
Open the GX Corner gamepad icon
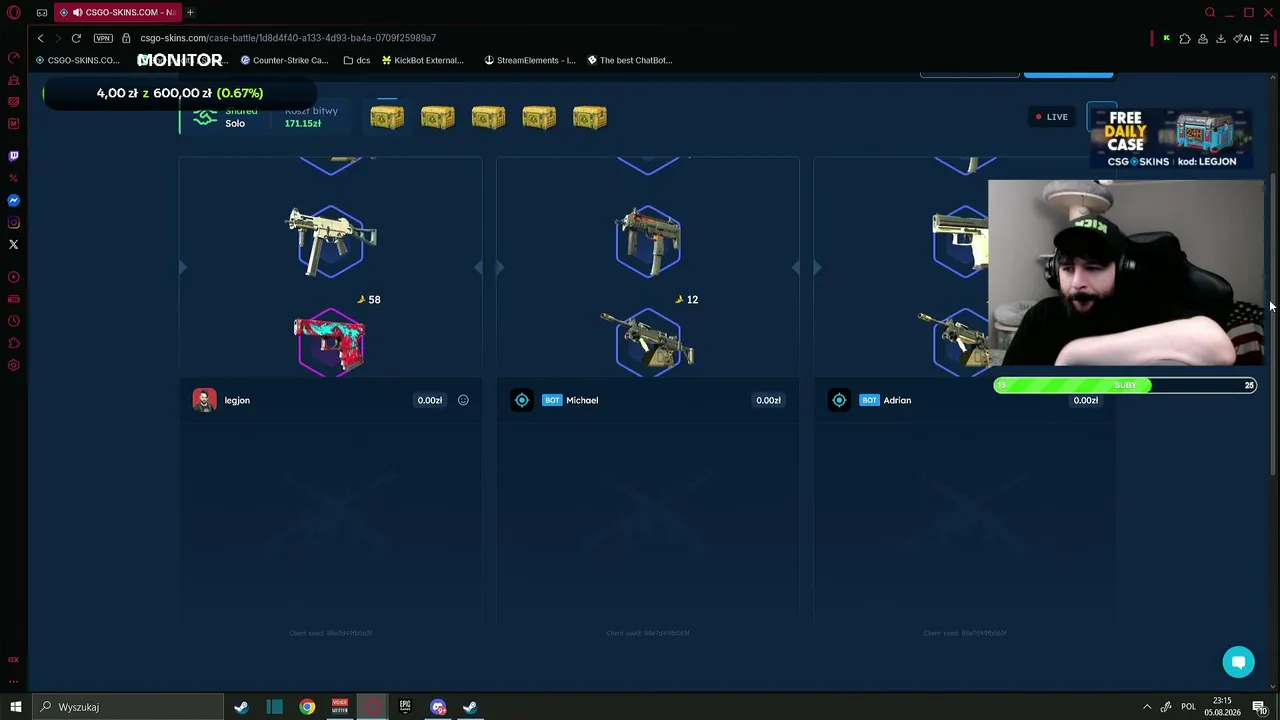[42, 13]
